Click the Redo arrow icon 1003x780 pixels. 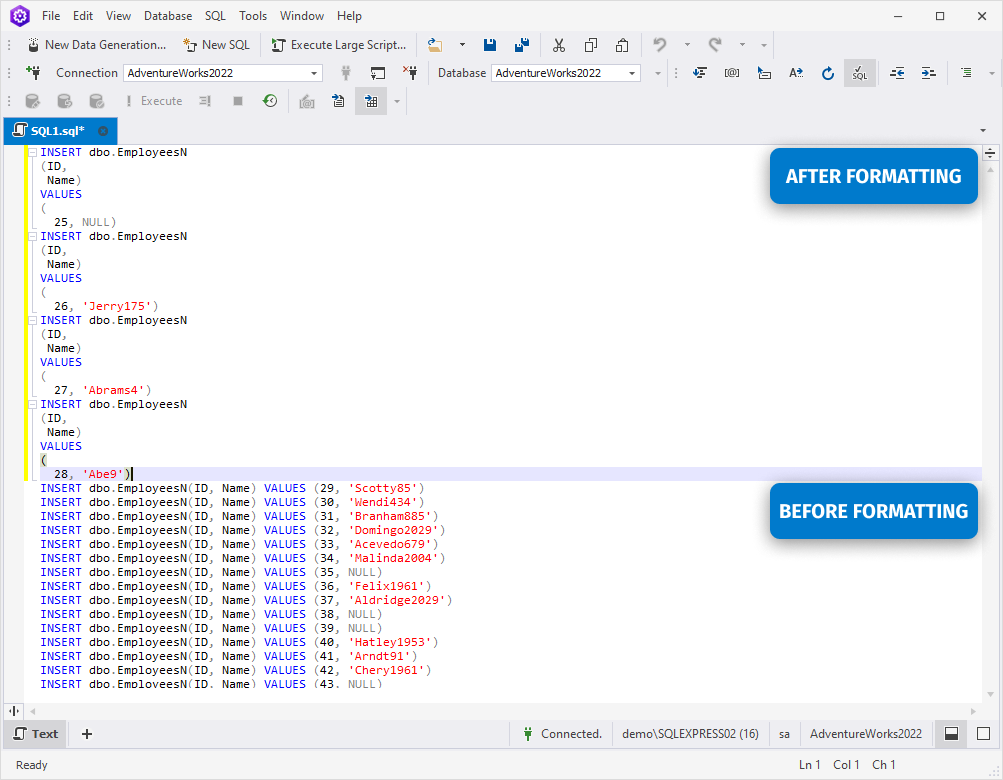715,45
